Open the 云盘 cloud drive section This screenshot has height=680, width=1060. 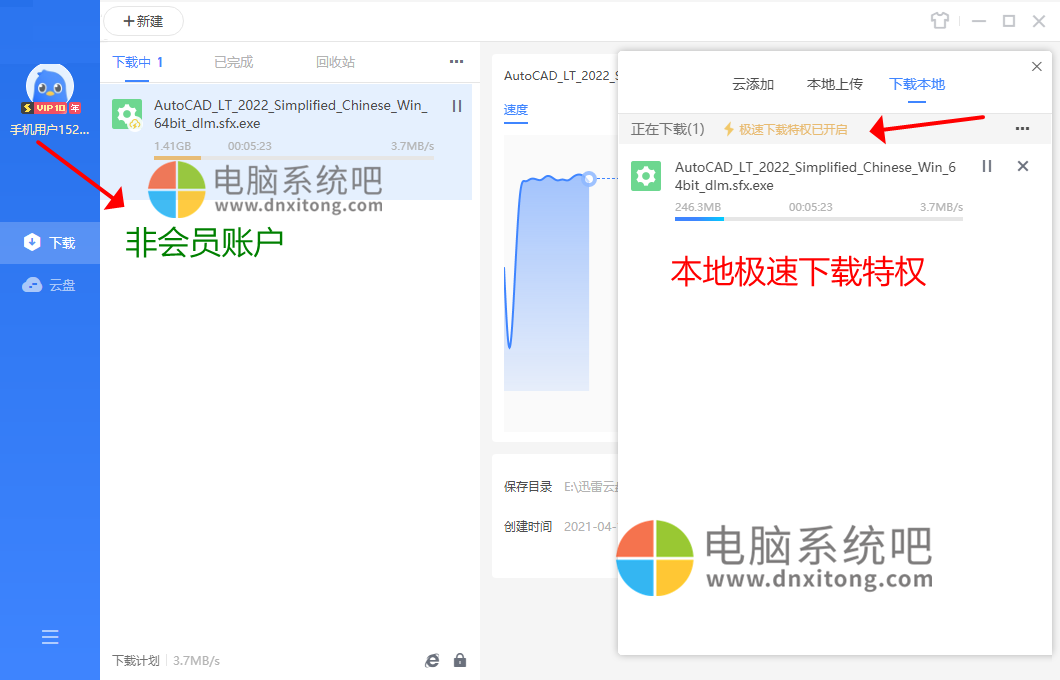(50, 285)
